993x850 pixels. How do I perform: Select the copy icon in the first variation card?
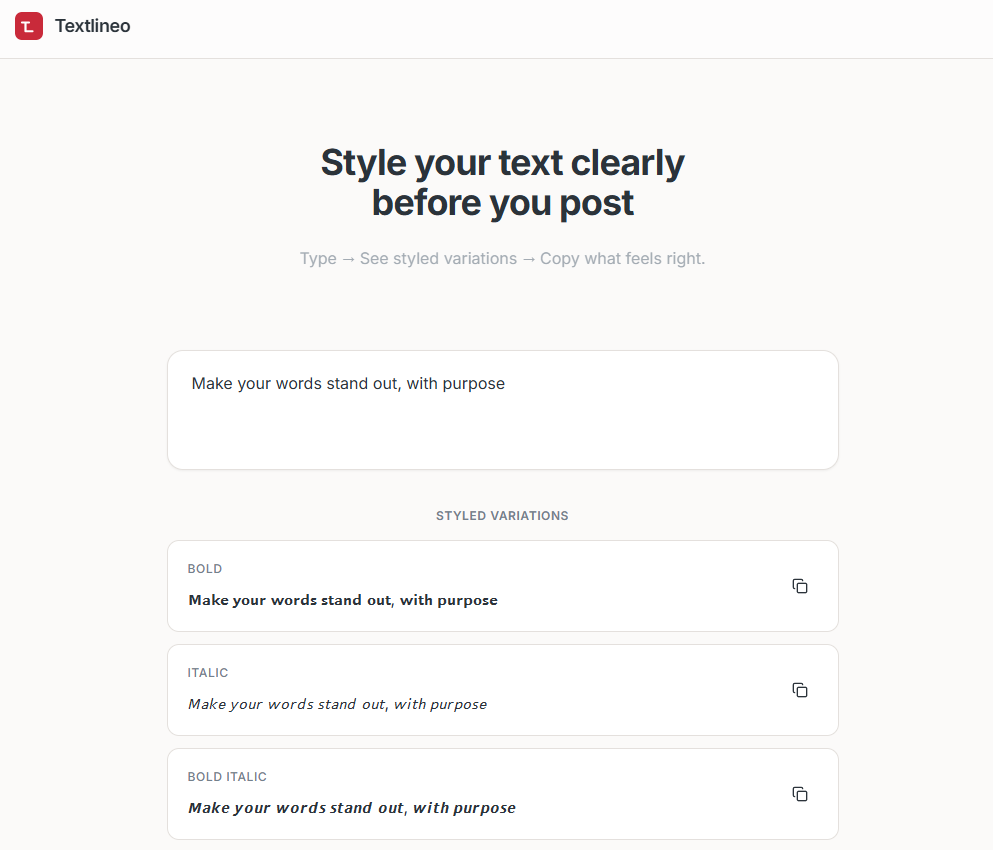800,586
